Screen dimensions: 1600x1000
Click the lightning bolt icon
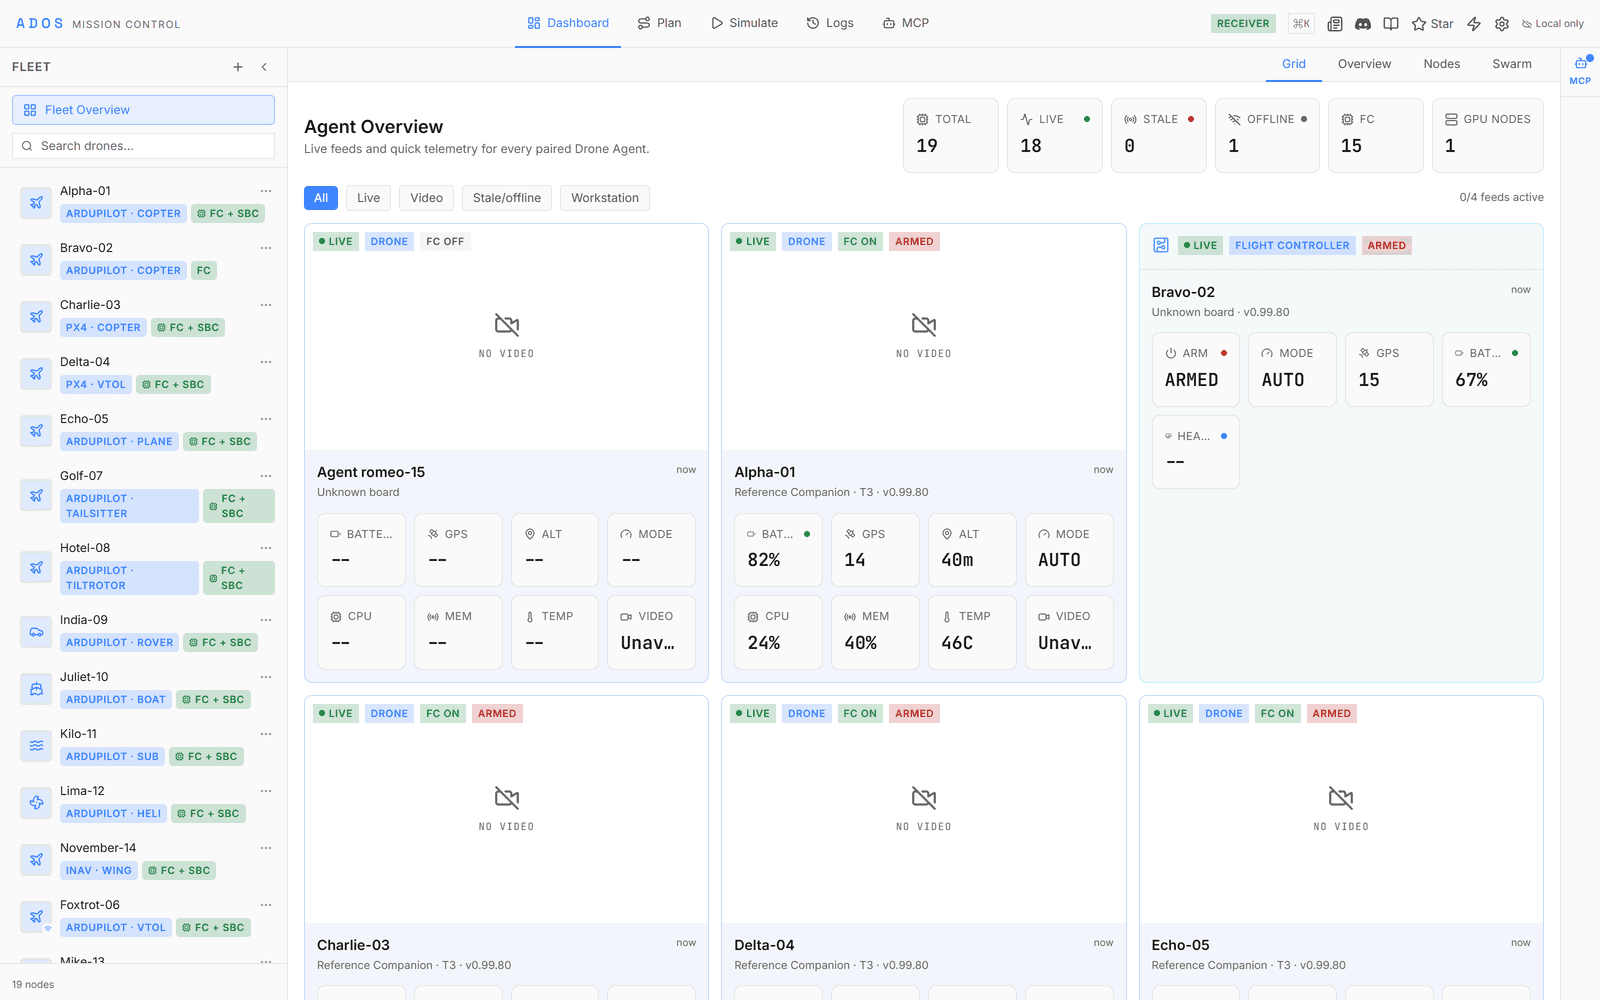coord(1474,24)
